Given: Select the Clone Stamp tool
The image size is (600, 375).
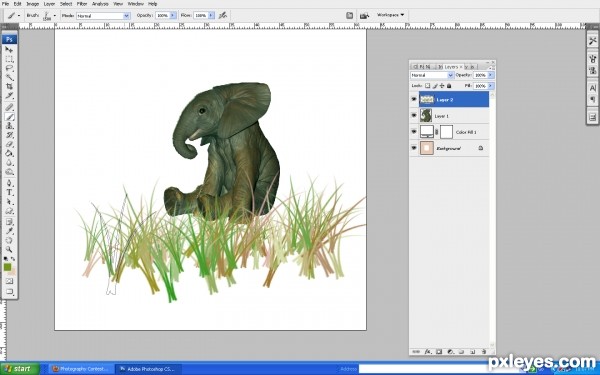Looking at the screenshot, I should click(9, 126).
